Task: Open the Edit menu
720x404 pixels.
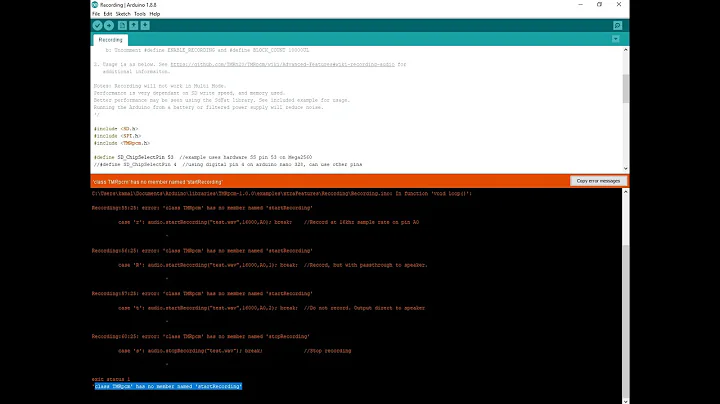Action: pyautogui.click(x=108, y=14)
